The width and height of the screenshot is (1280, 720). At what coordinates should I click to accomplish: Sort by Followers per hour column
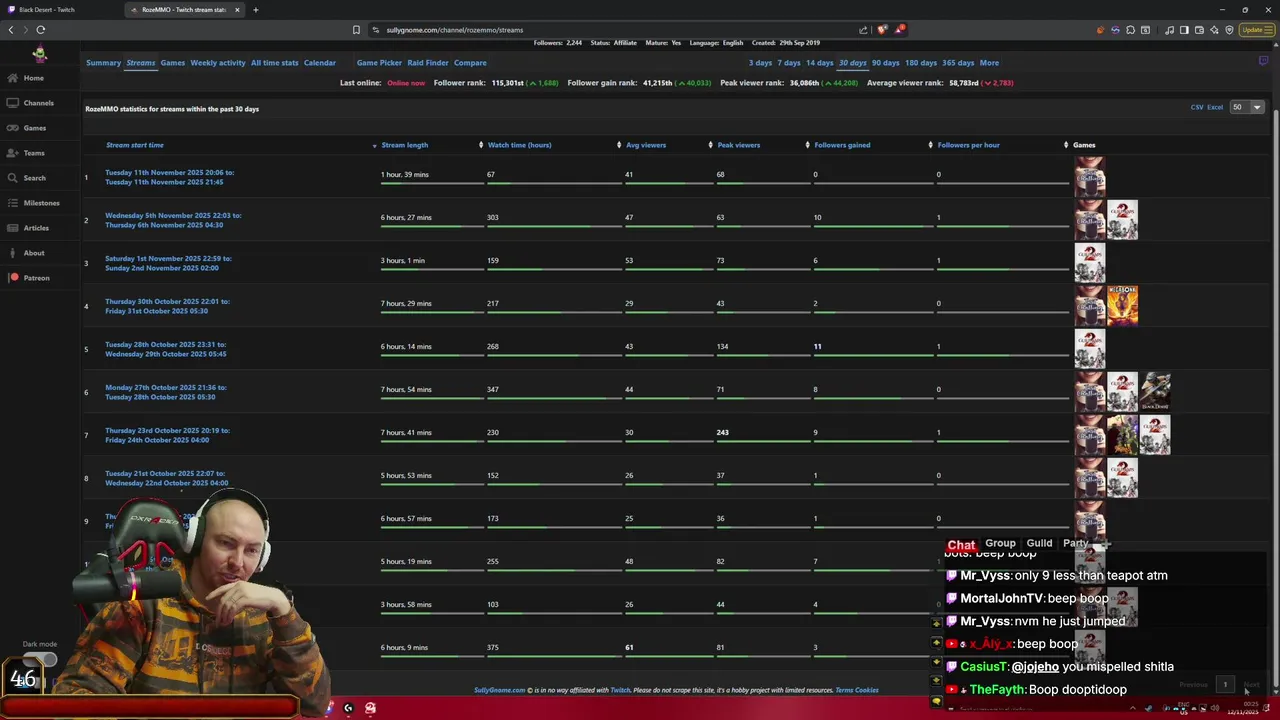[968, 145]
